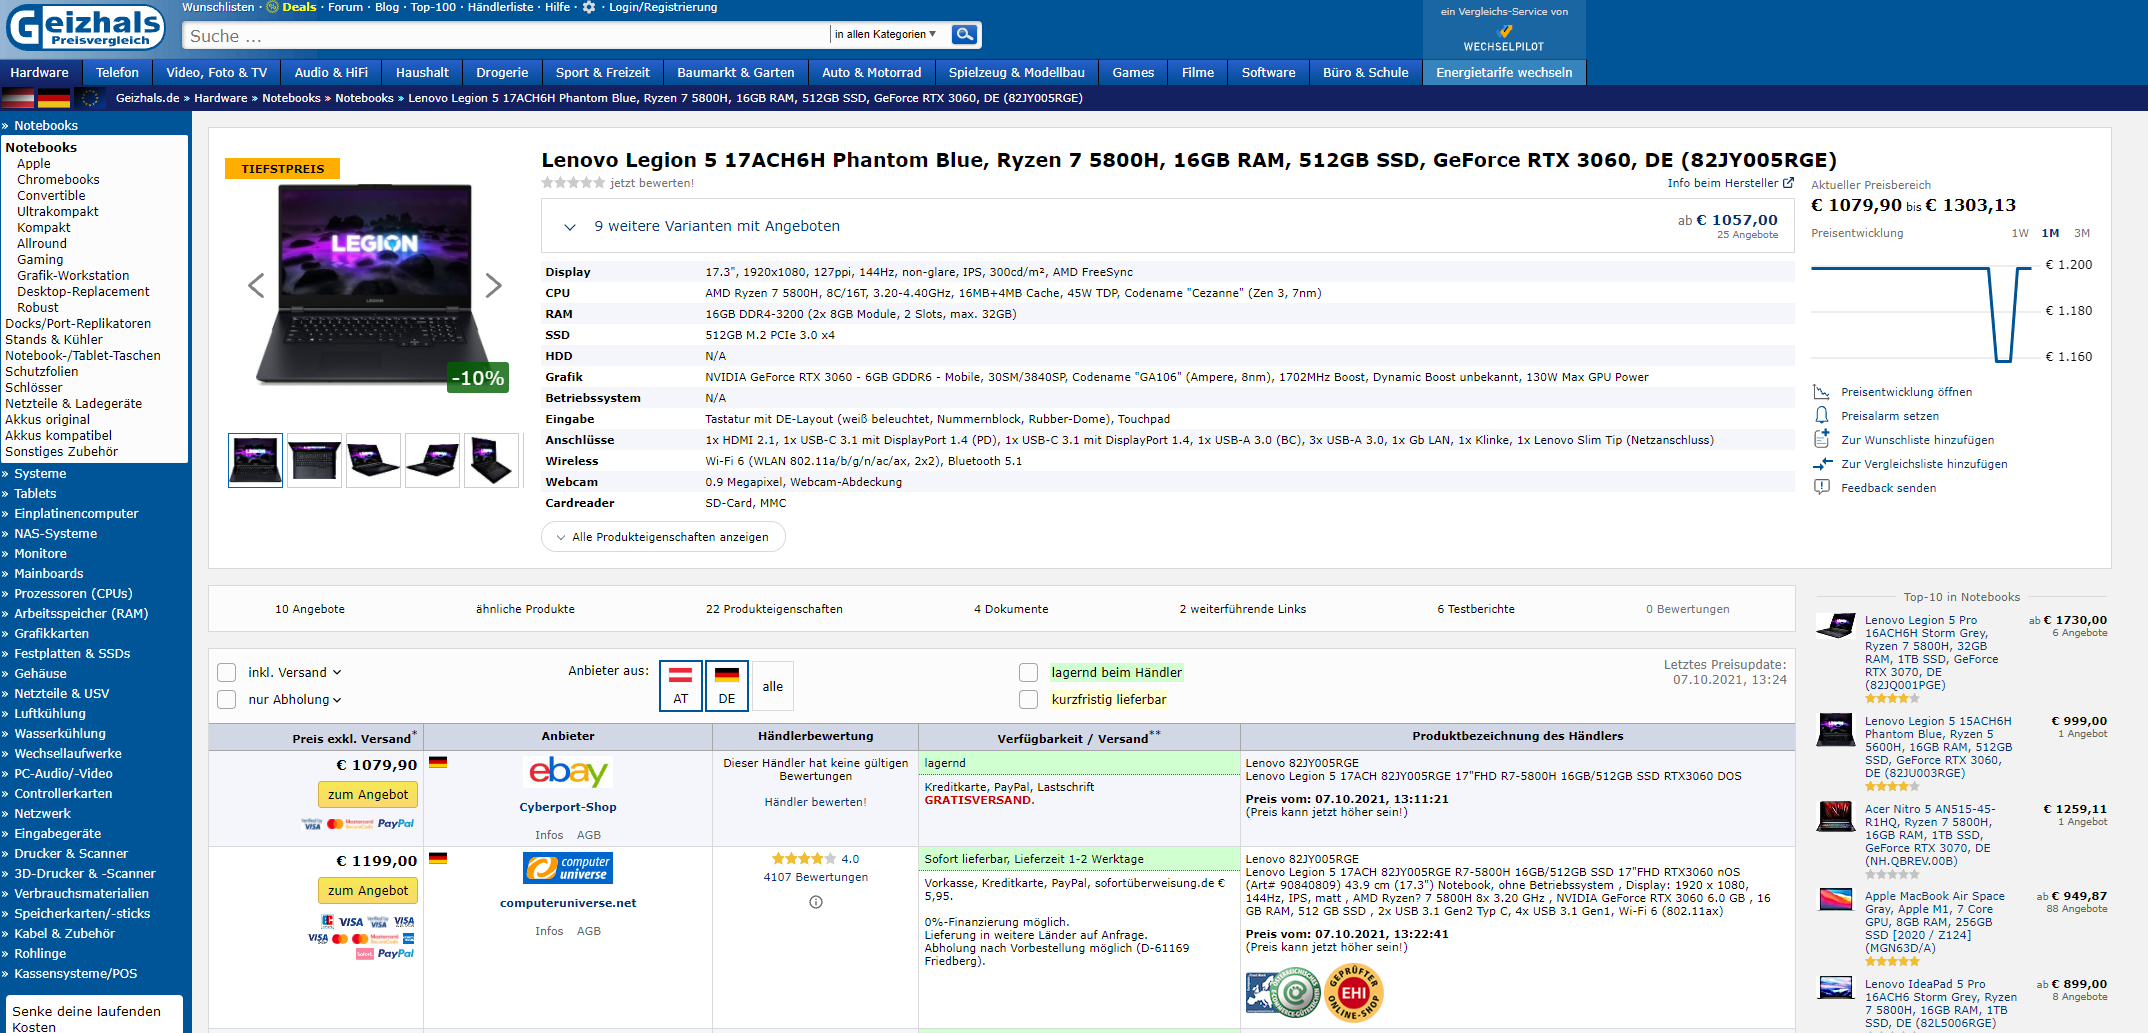Image resolution: width=2148 pixels, height=1033 pixels.
Task: Expand the Monitore category in sidebar
Action: click(40, 553)
